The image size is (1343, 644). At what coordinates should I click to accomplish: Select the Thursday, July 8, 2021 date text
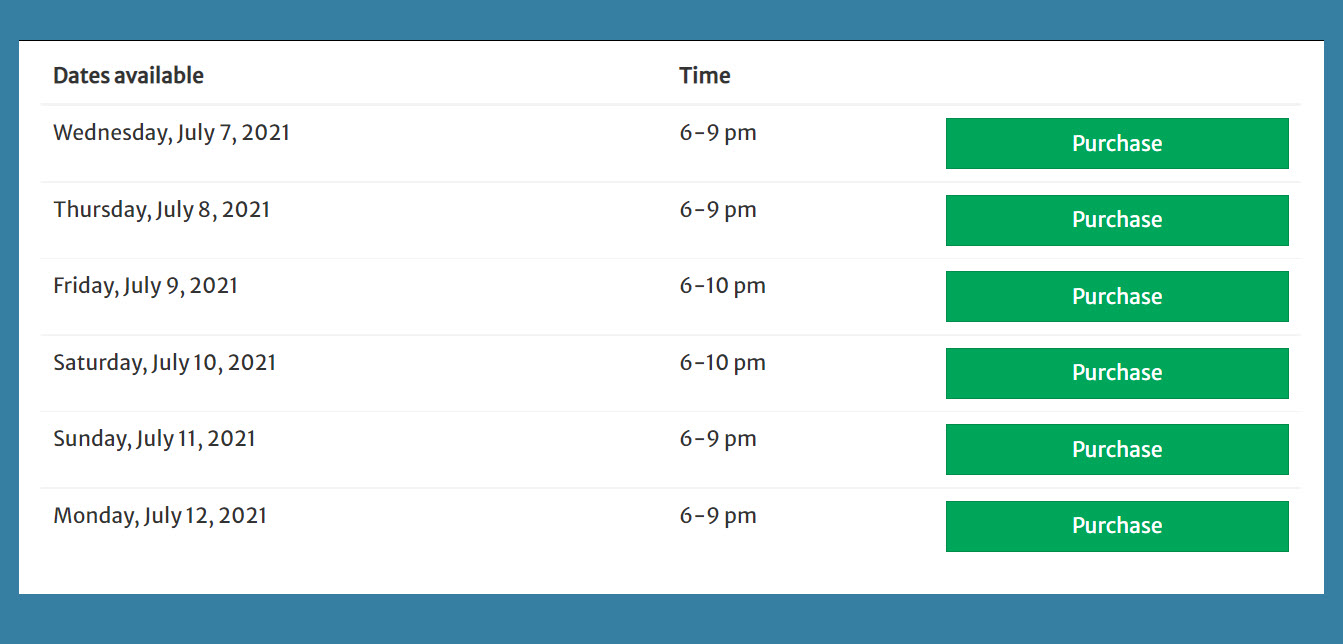pos(161,210)
